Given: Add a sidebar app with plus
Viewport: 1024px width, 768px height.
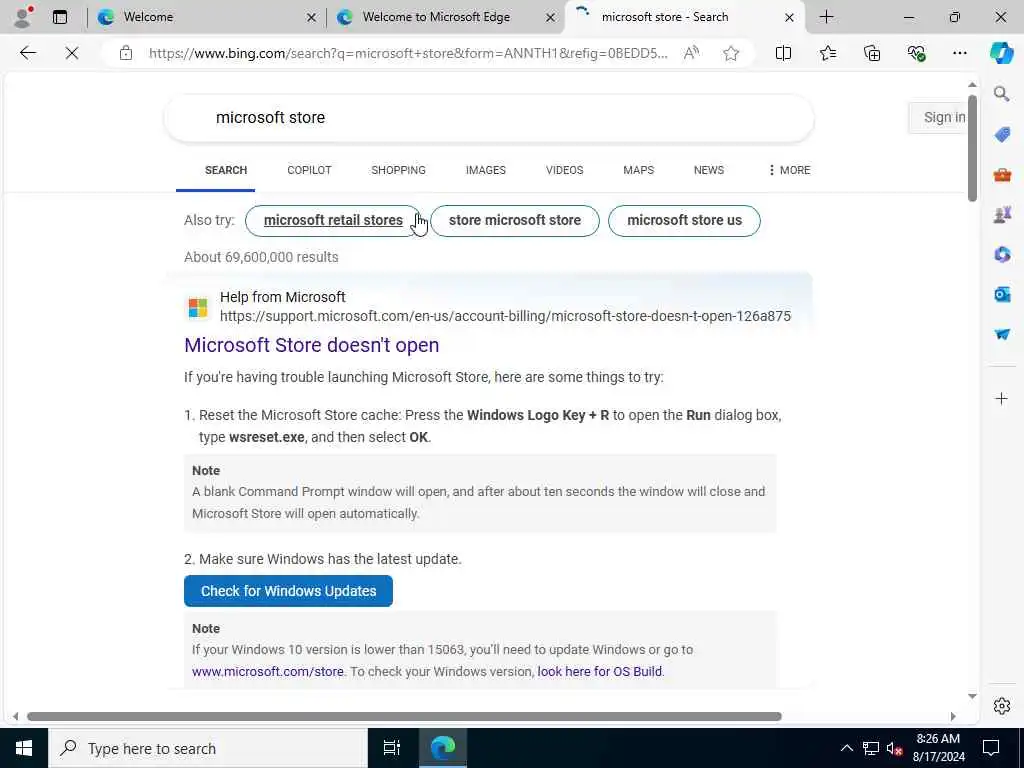Looking at the screenshot, I should tap(1002, 398).
